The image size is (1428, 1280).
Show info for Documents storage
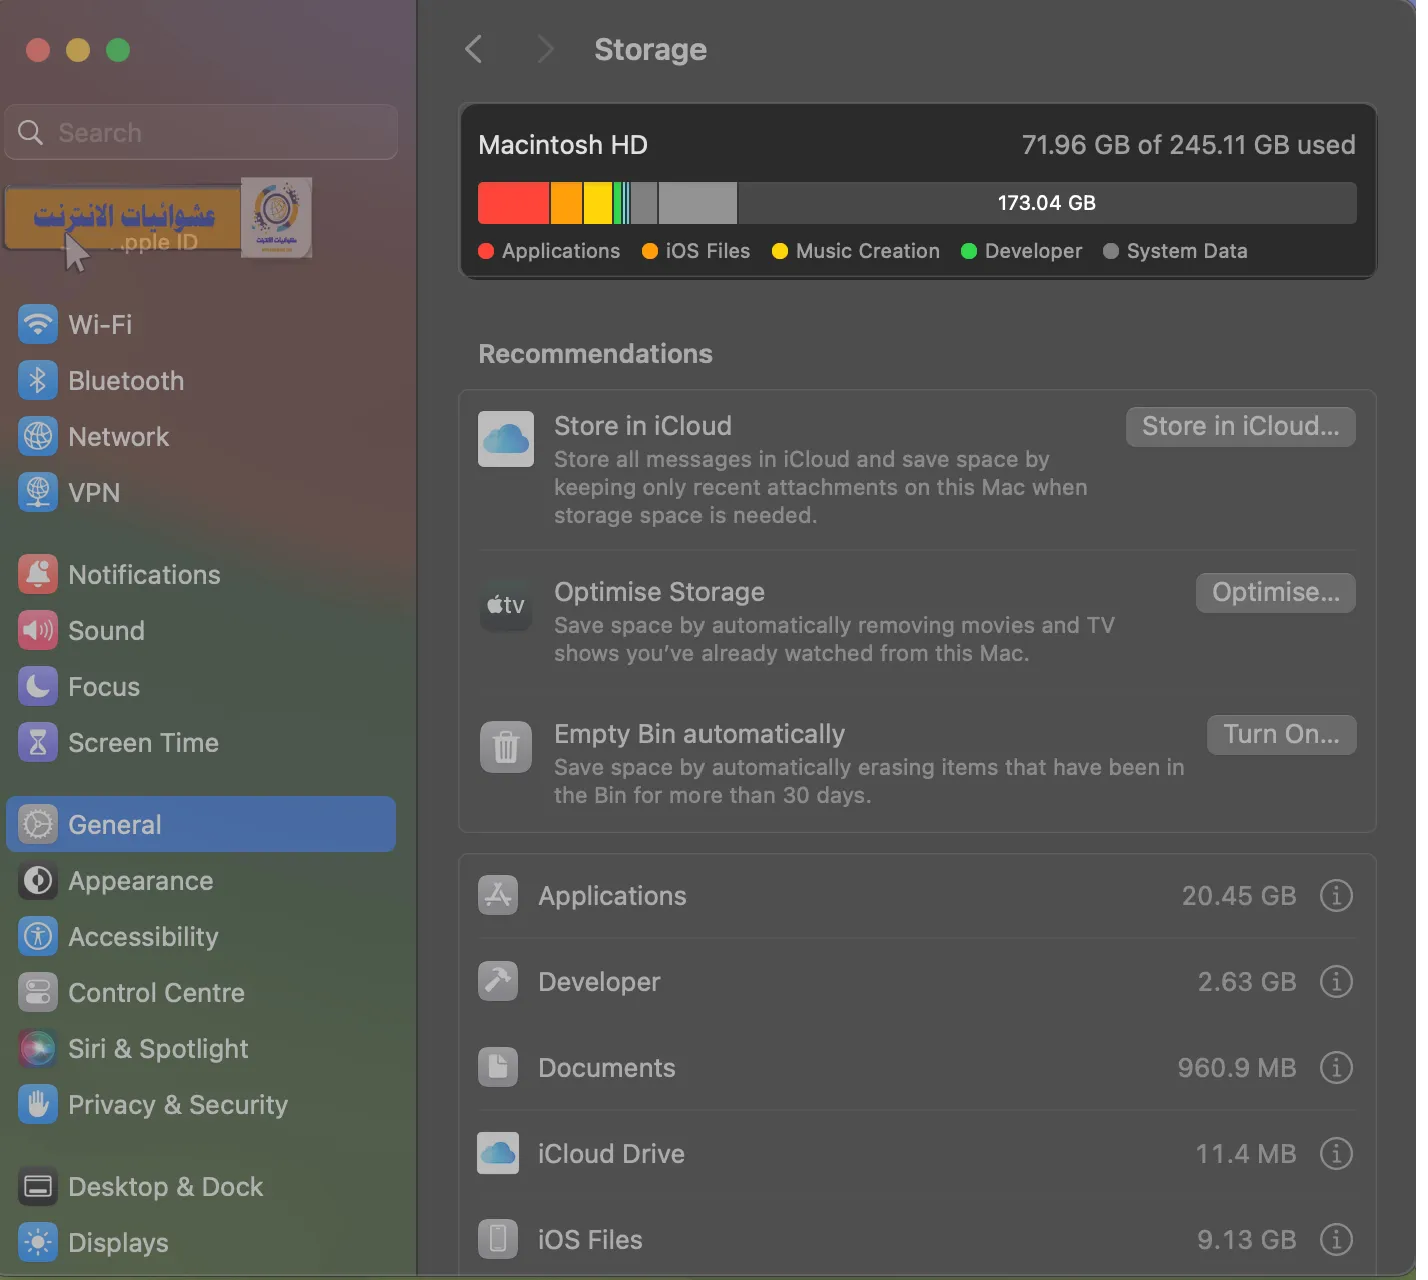pos(1336,1068)
